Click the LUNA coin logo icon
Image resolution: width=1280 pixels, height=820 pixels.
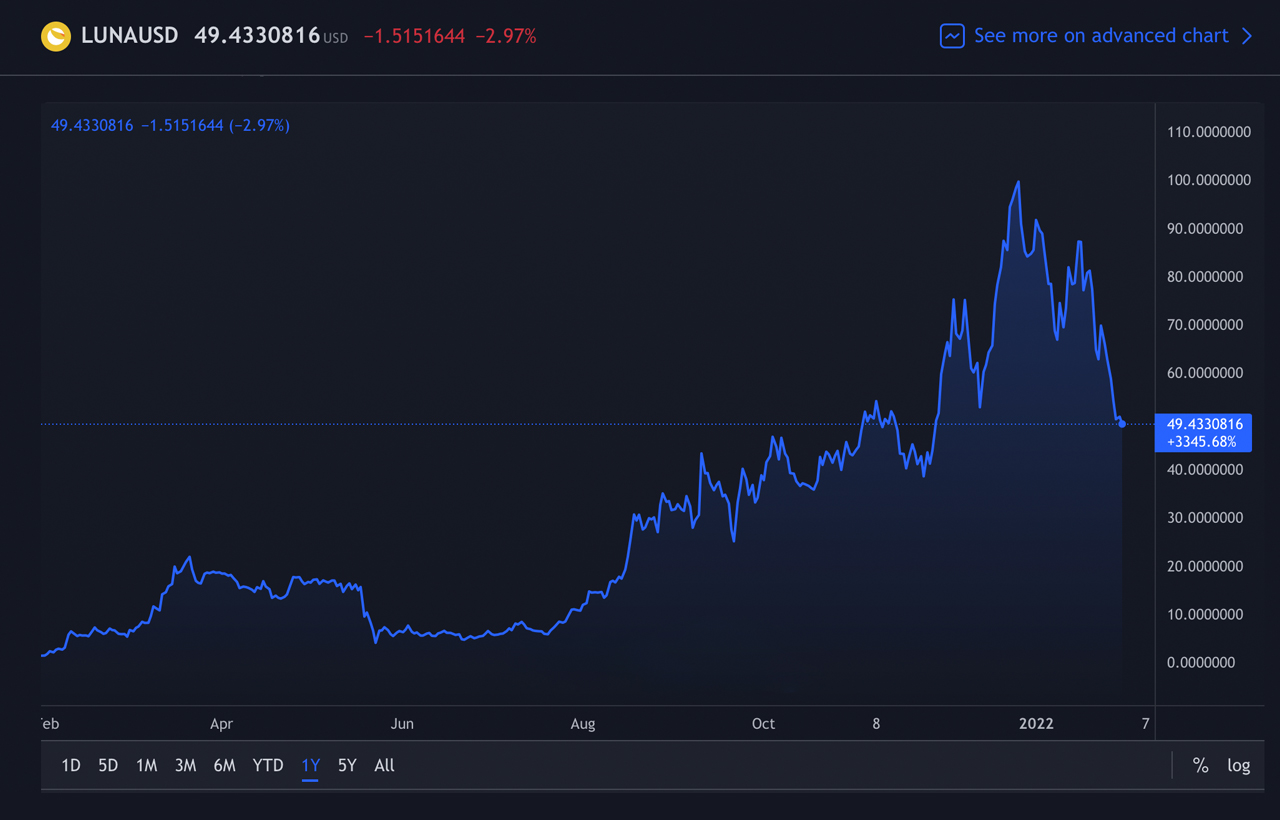[57, 36]
